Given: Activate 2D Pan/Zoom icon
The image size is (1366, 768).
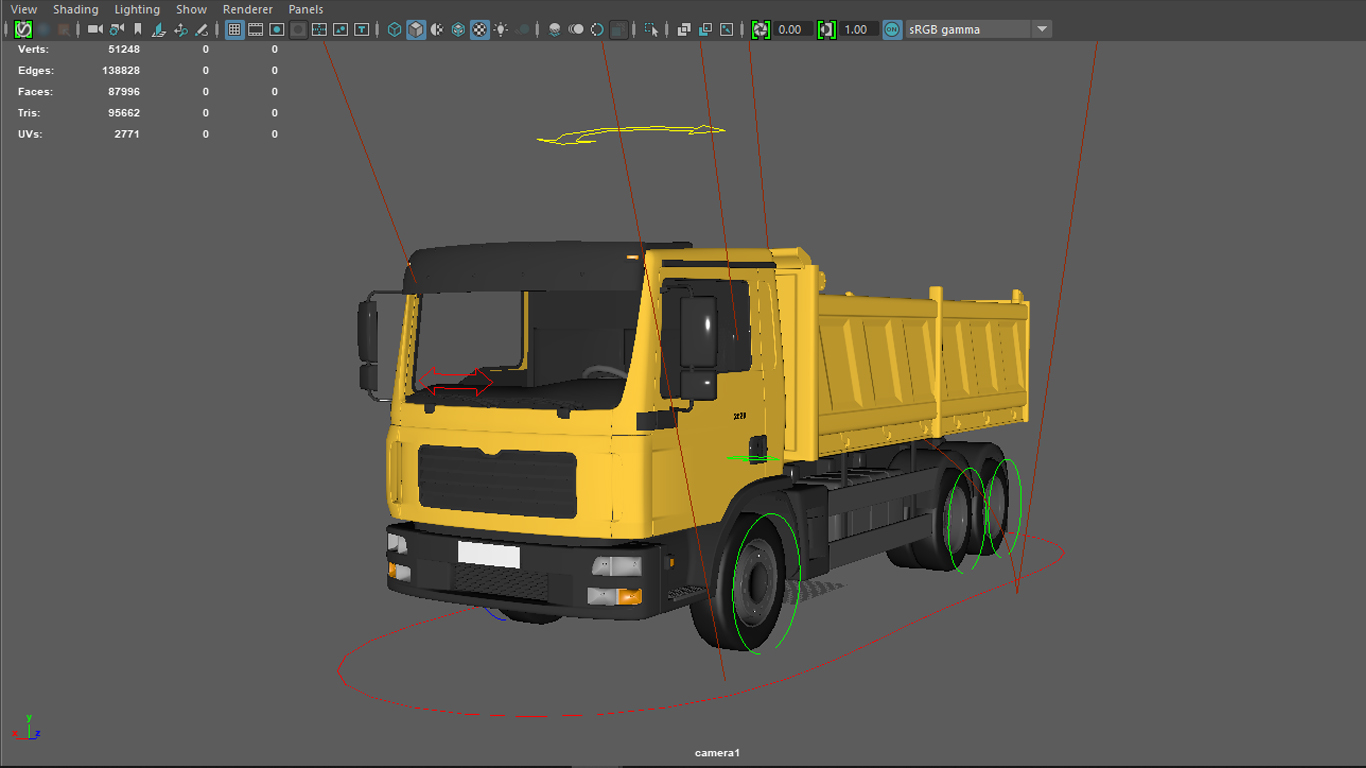Looking at the screenshot, I should pyautogui.click(x=181, y=29).
